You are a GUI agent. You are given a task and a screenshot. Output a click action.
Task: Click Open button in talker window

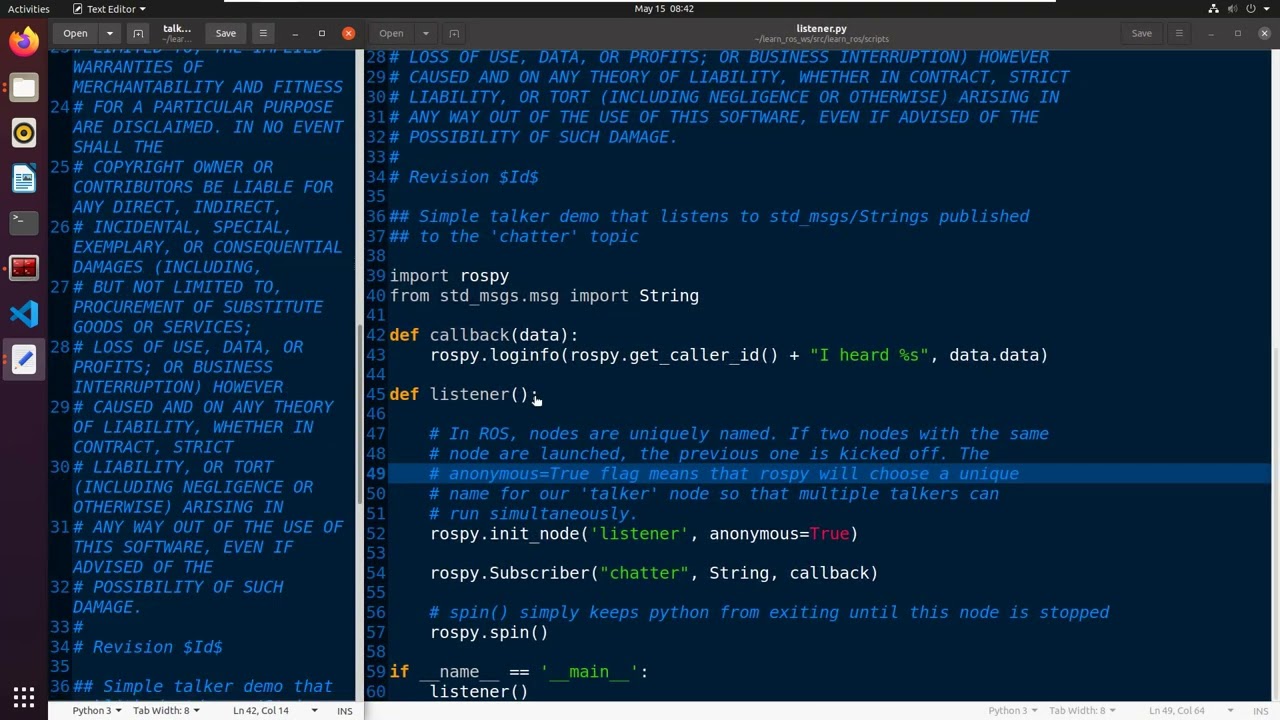point(75,33)
